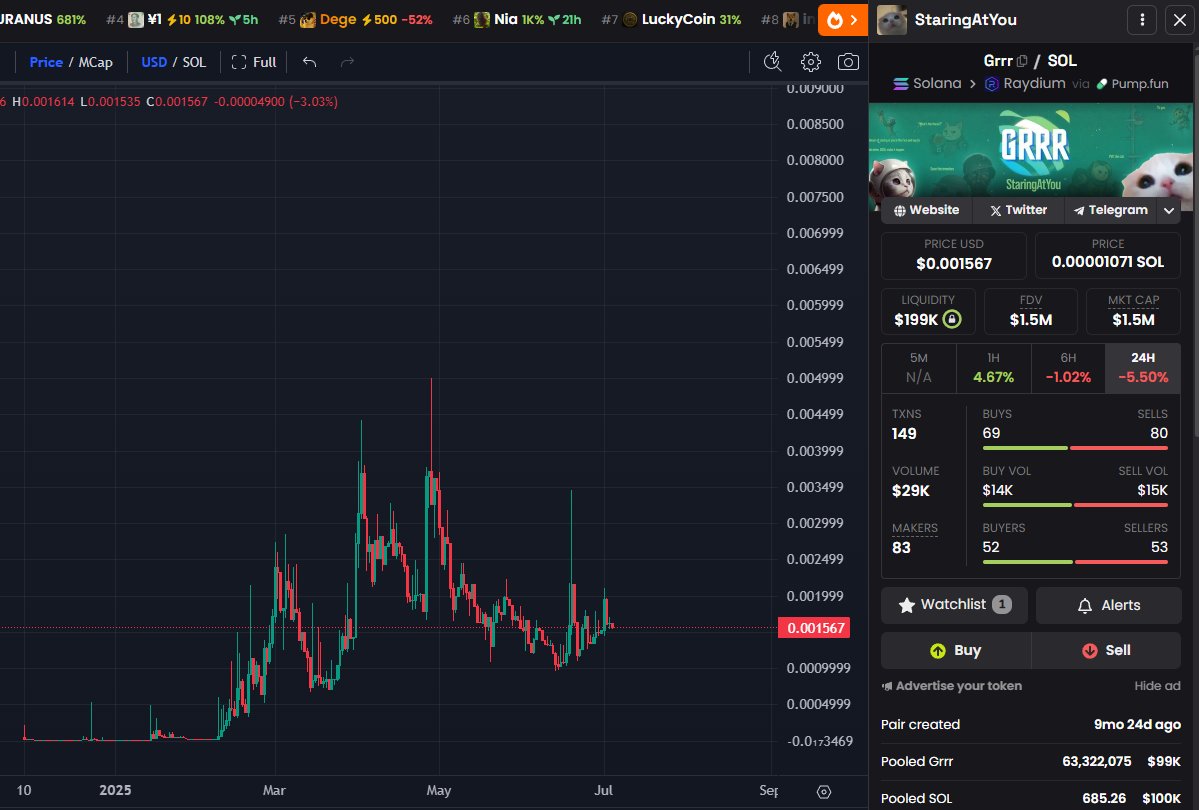Click Hide ad link
Image resolution: width=1199 pixels, height=810 pixels.
tap(1157, 686)
